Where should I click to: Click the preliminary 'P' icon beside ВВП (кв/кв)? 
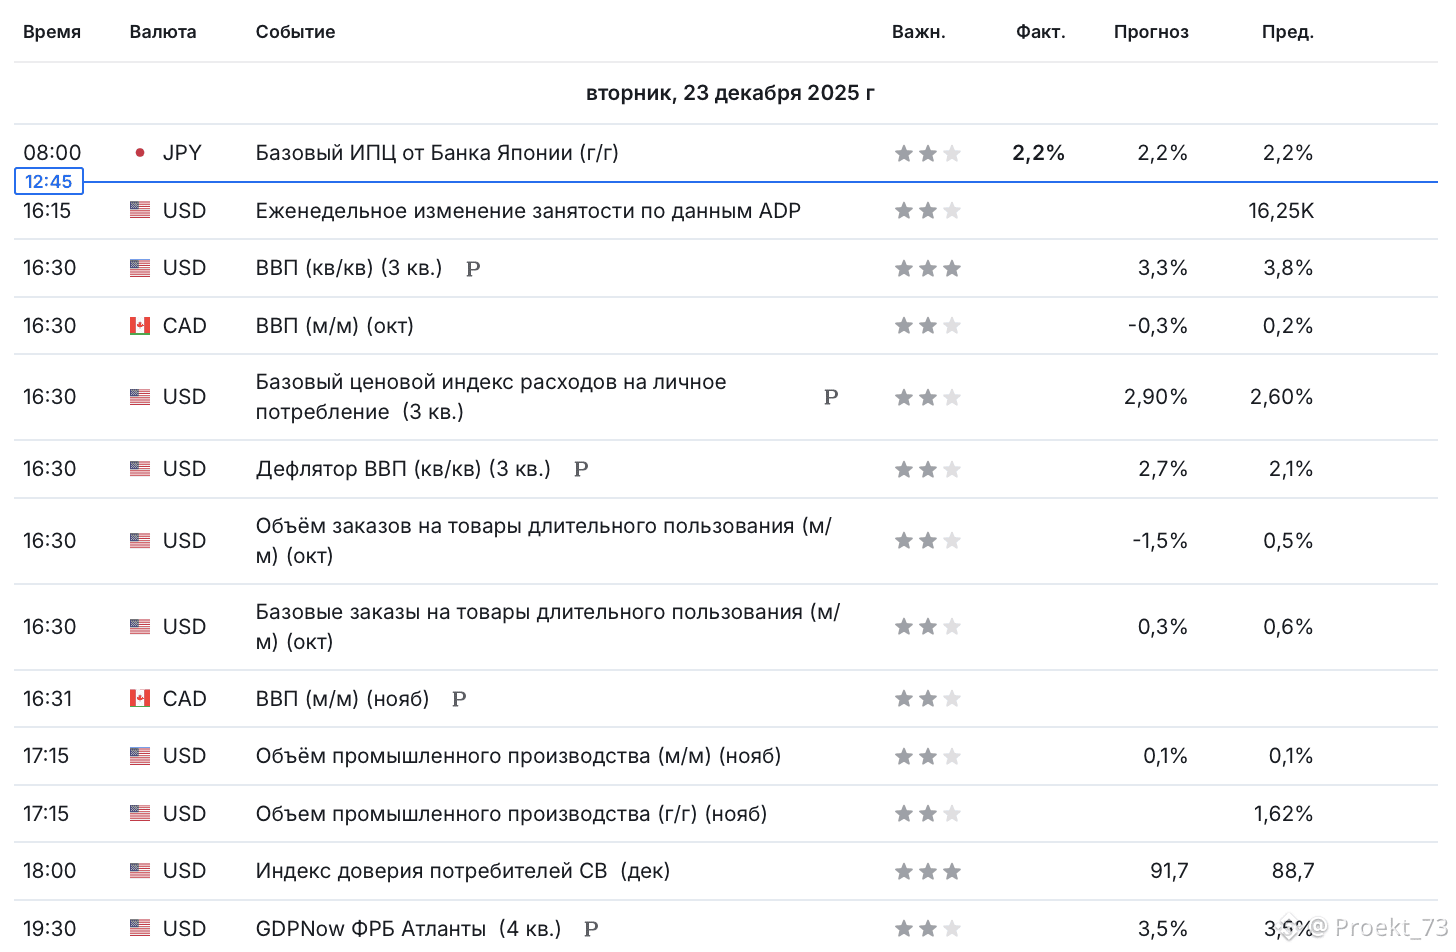(473, 269)
